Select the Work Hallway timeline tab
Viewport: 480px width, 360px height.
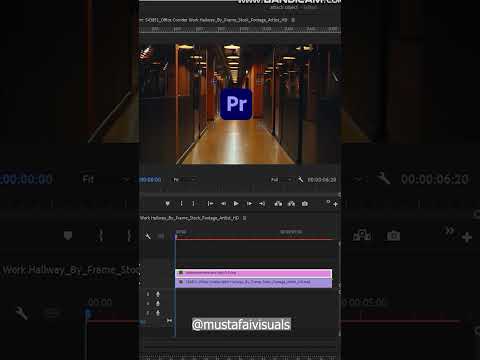pyautogui.click(x=189, y=218)
